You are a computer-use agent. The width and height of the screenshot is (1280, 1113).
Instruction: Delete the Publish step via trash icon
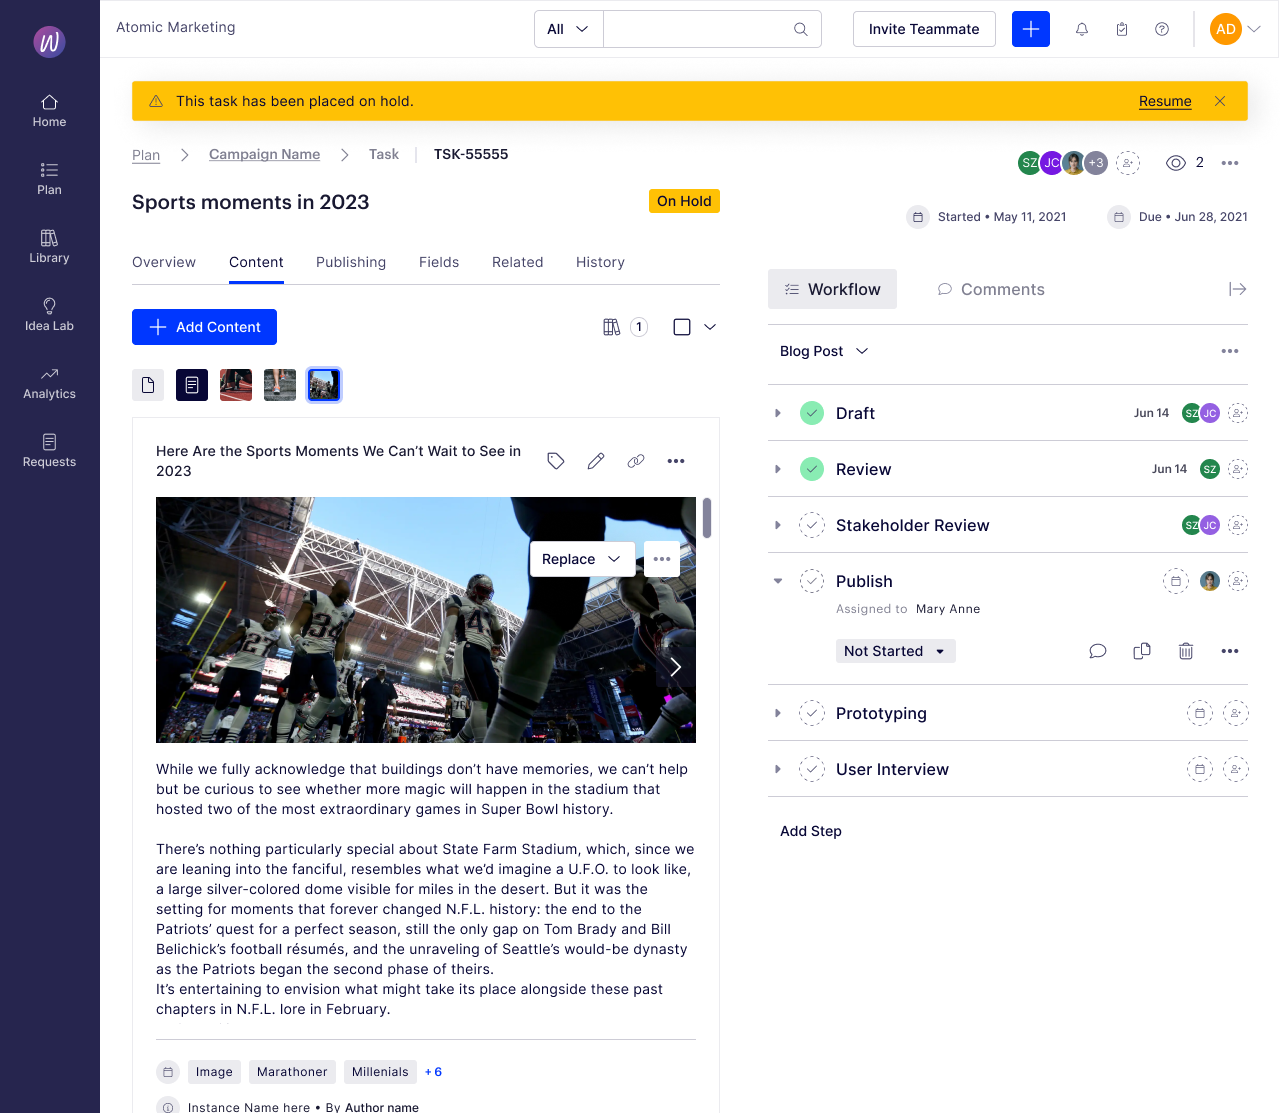tap(1186, 651)
